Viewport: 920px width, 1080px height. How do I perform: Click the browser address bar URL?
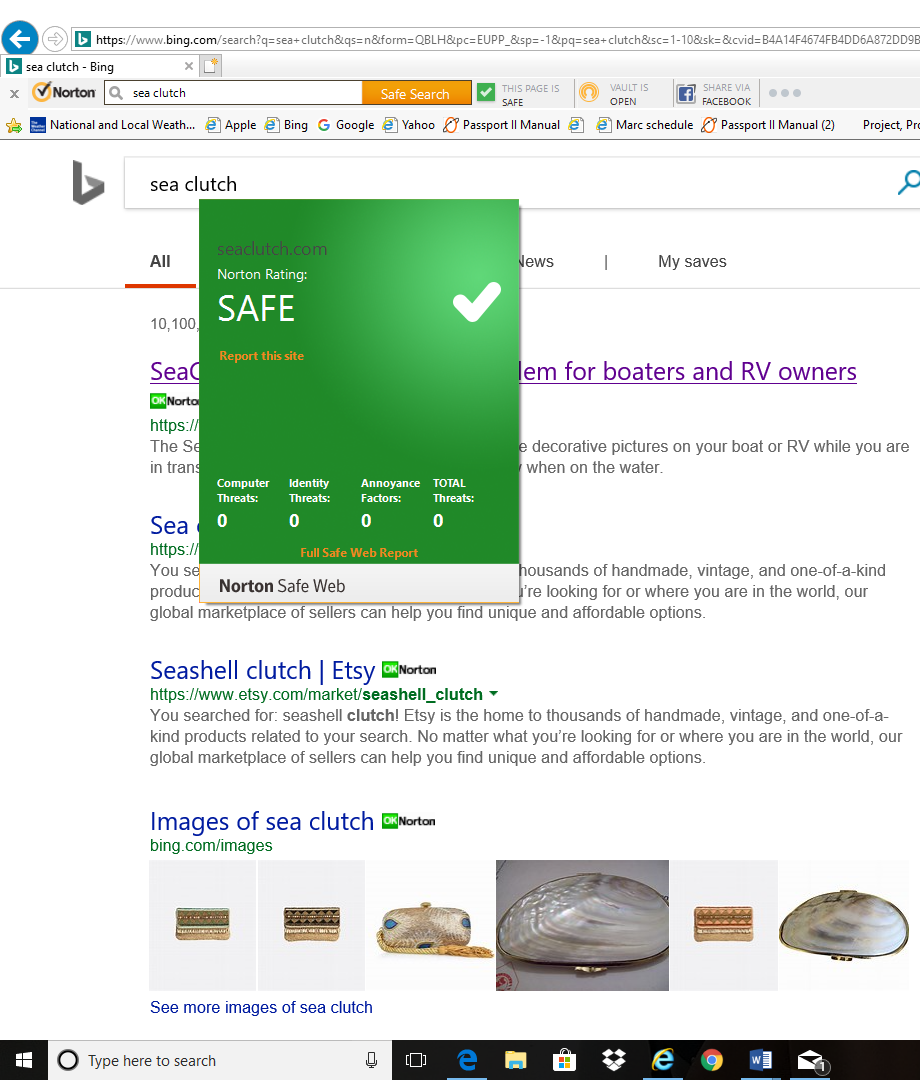[508, 39]
